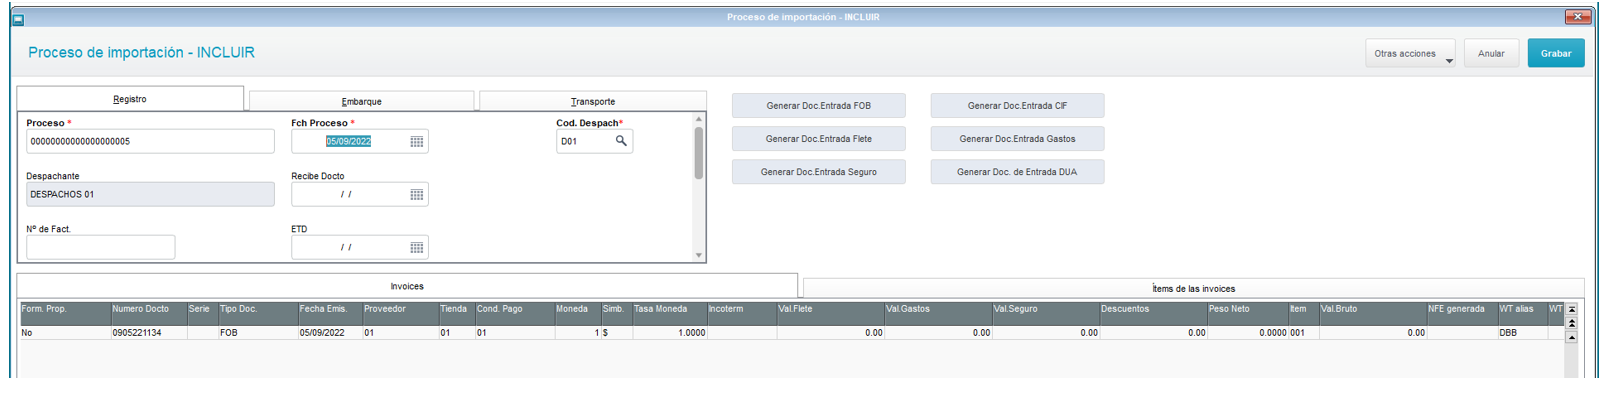Click Generar Doc.Entrada Gastos

1017,139
